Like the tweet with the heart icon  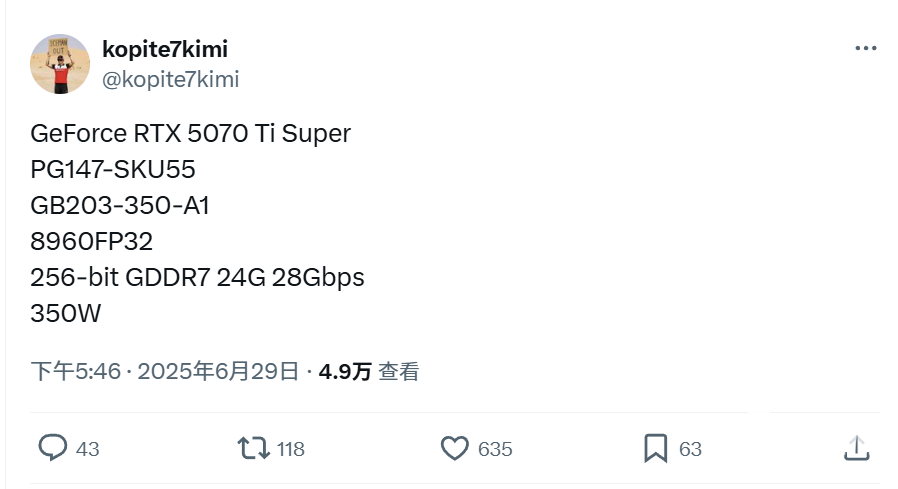click(455, 448)
